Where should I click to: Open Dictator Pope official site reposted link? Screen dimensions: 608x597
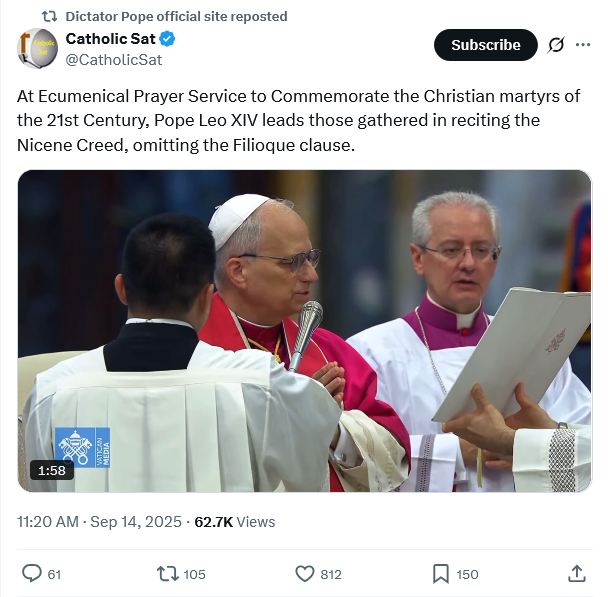pyautogui.click(x=176, y=16)
